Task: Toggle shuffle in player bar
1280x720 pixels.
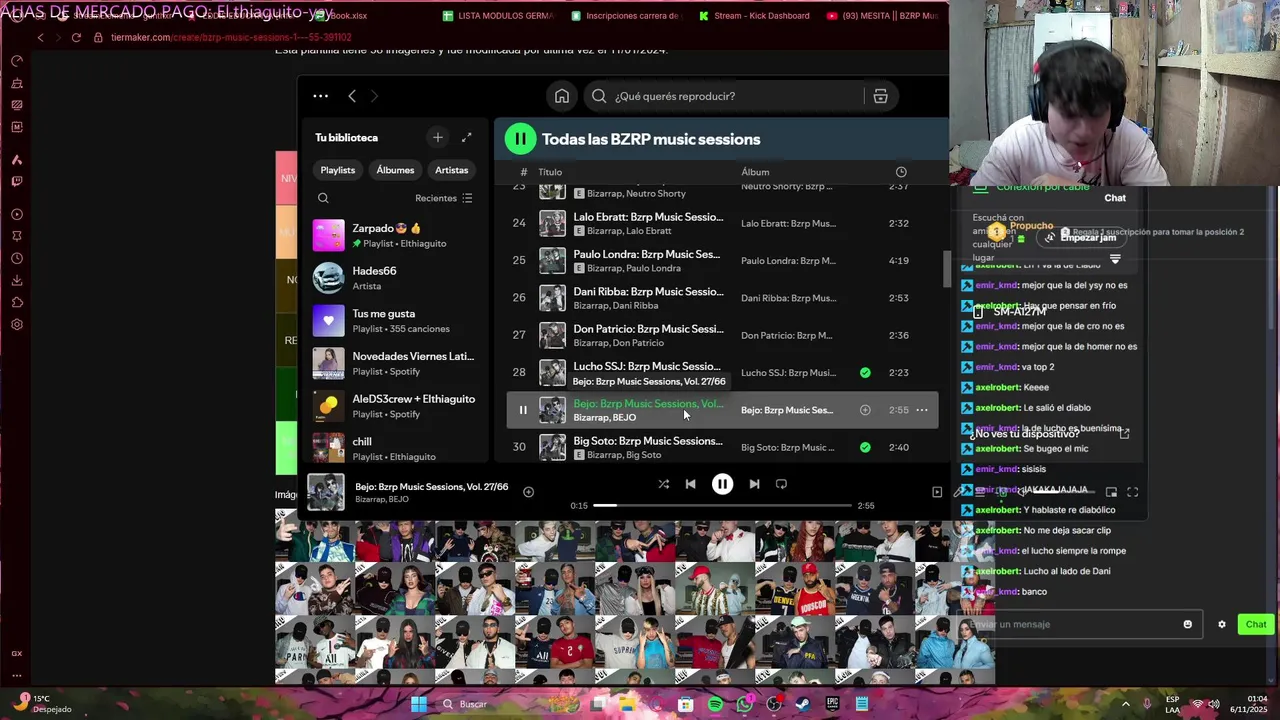Action: (663, 484)
